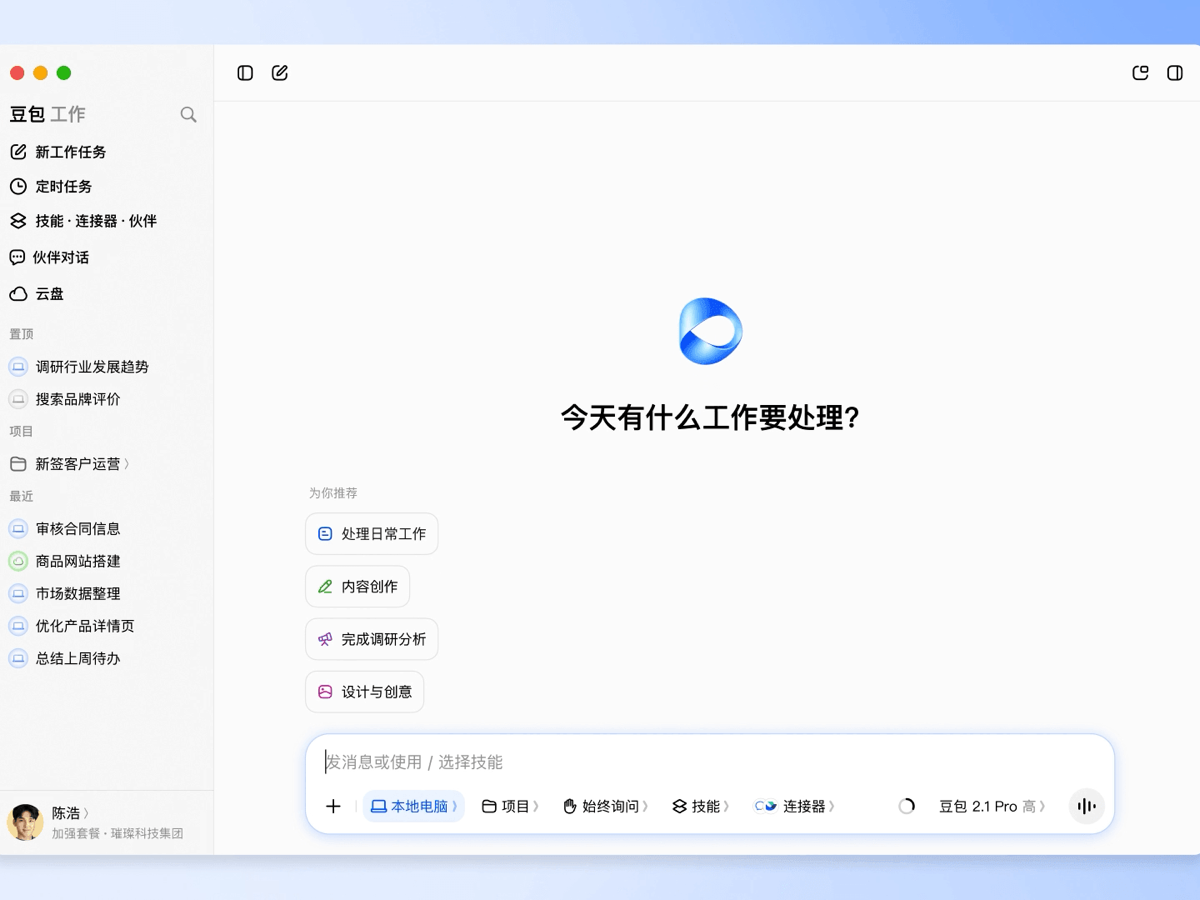Open the 技能 dropdown in input bar
This screenshot has height=900, width=1200.
tap(700, 806)
